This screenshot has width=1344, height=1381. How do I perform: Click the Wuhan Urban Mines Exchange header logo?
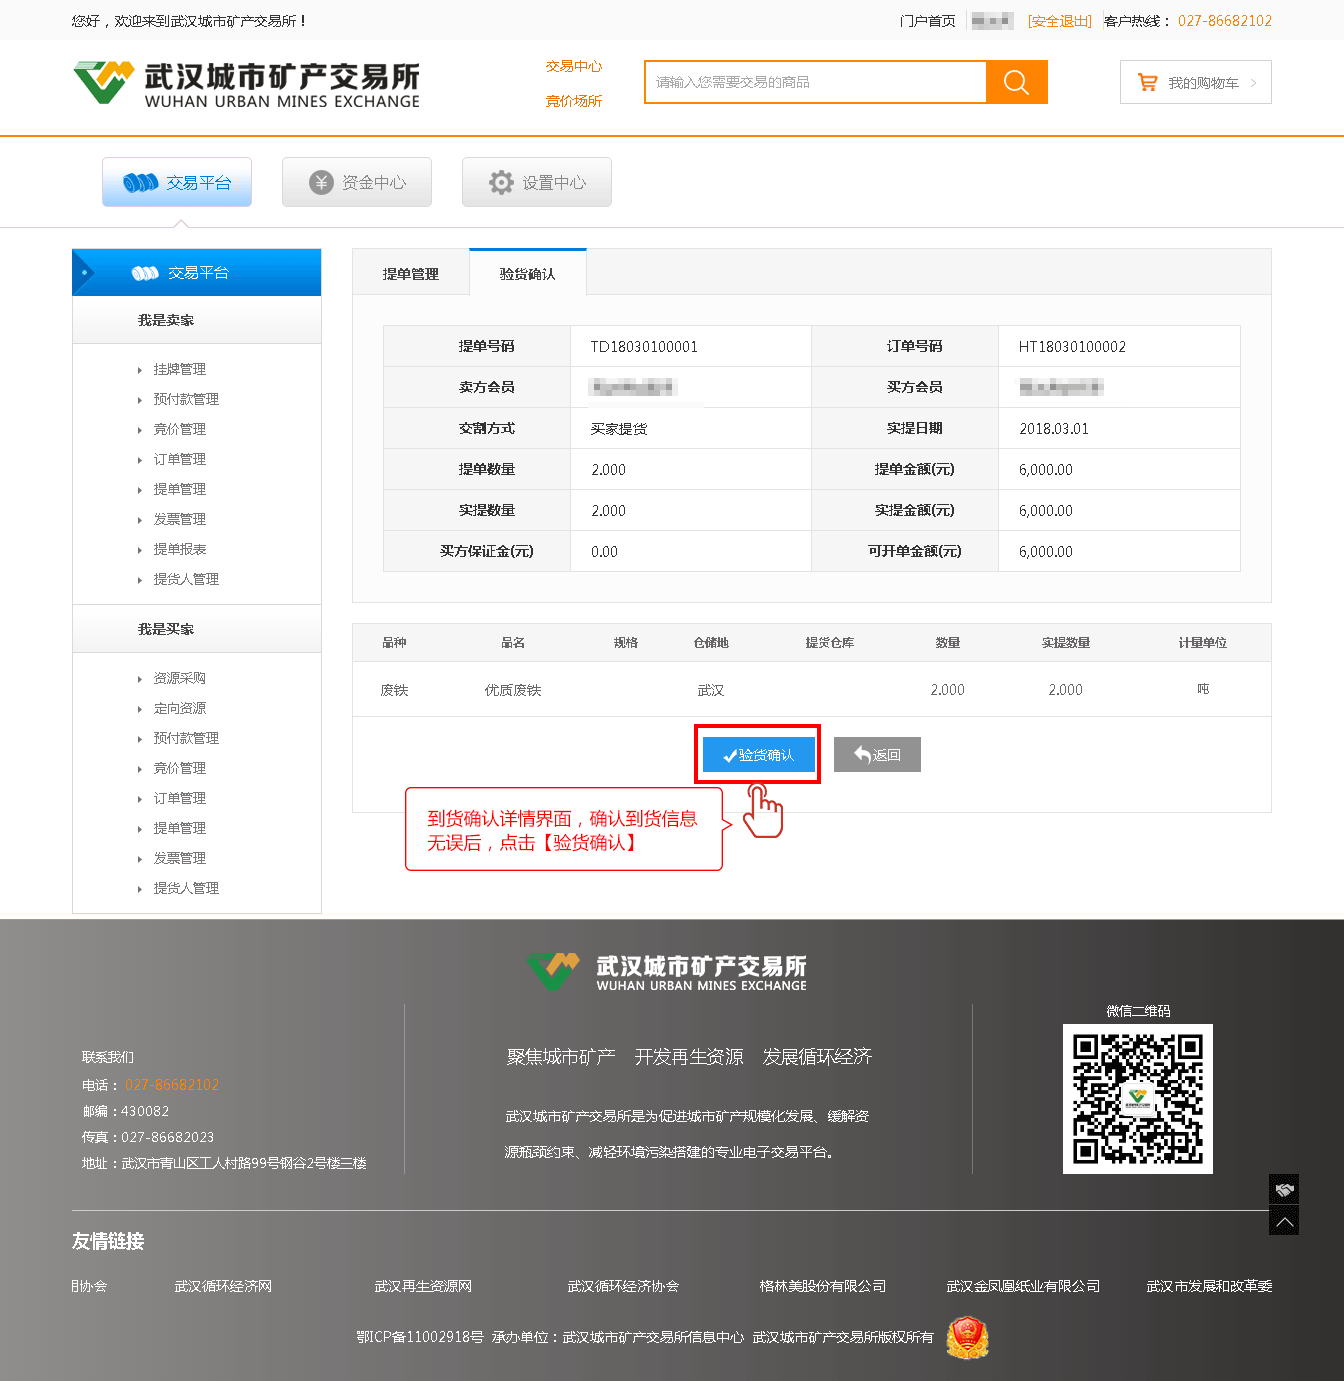(246, 84)
